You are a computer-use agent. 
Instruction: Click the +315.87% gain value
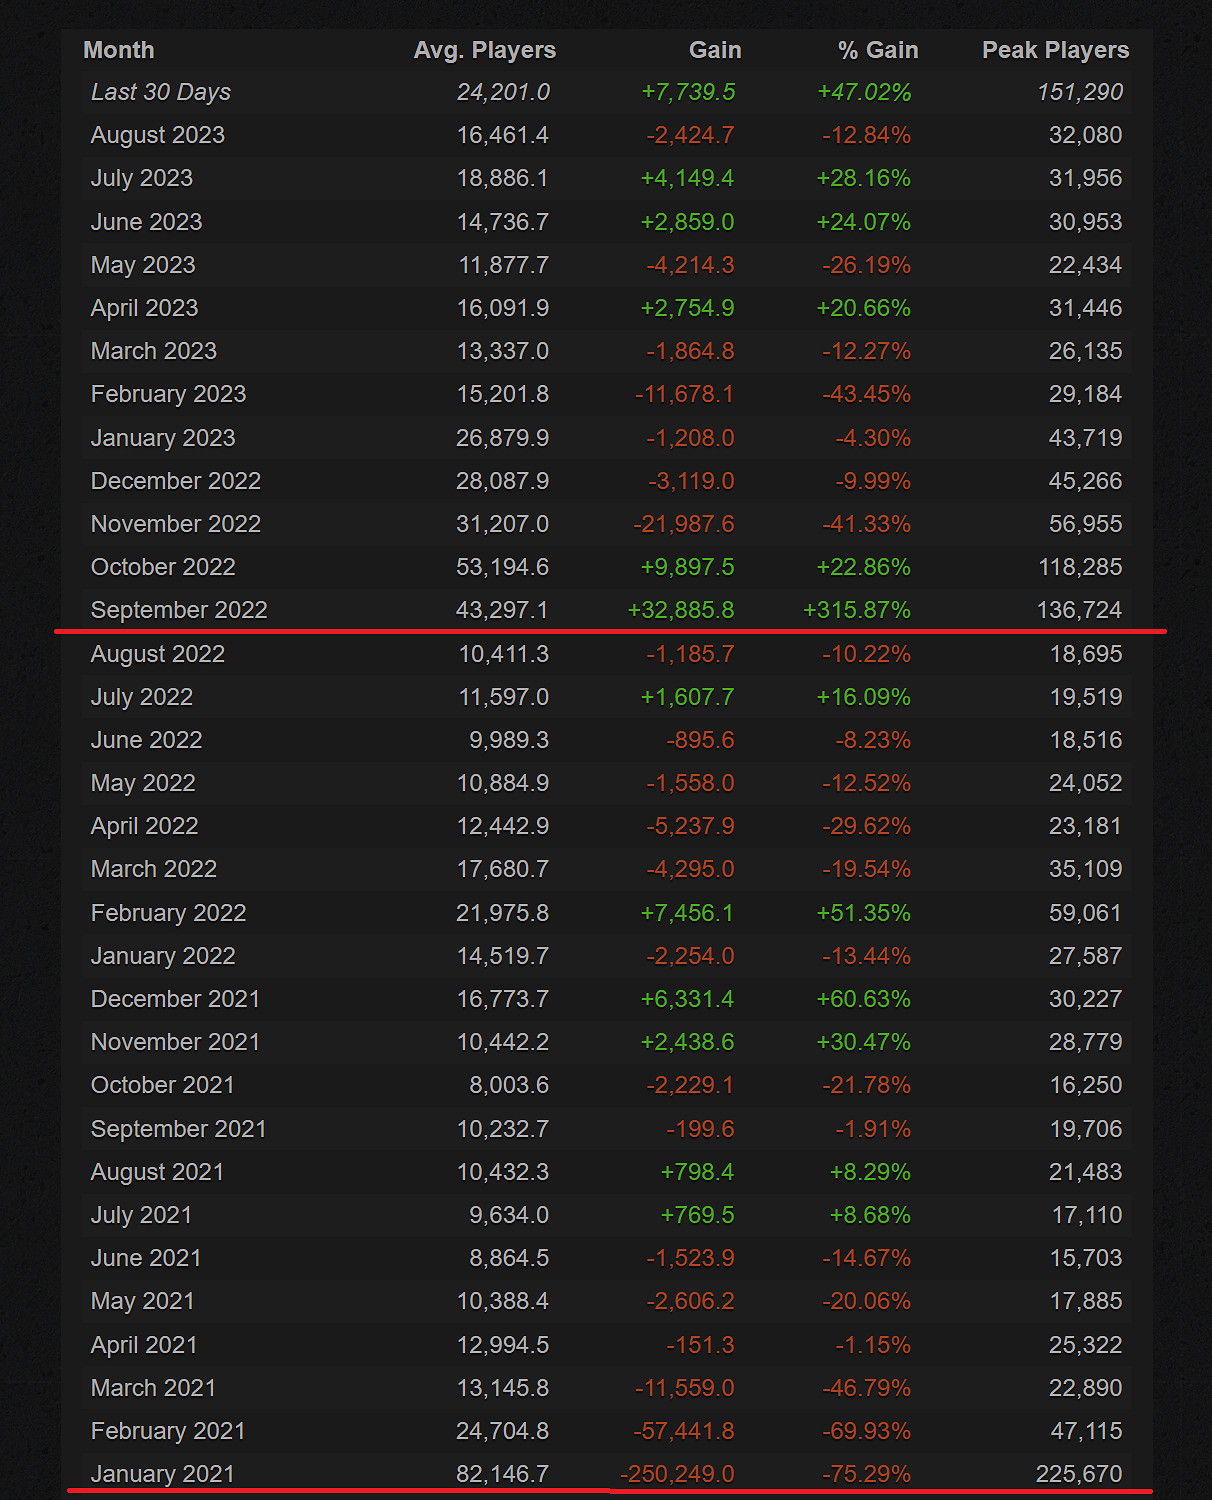tap(857, 610)
